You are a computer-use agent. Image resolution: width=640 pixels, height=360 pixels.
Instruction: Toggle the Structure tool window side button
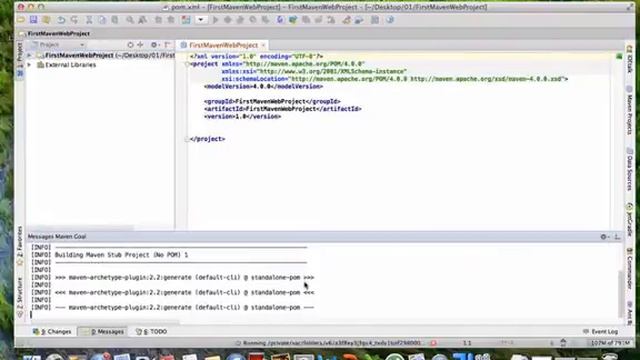pos(20,297)
